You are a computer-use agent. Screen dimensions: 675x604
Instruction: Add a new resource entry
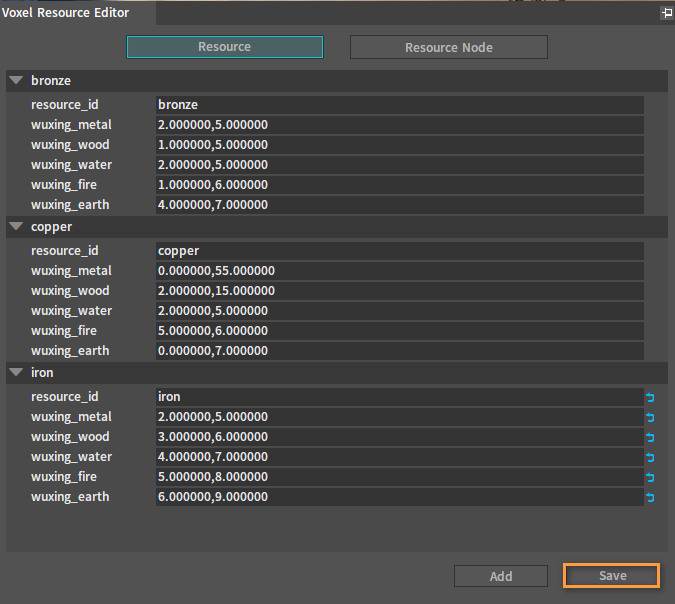(500, 576)
